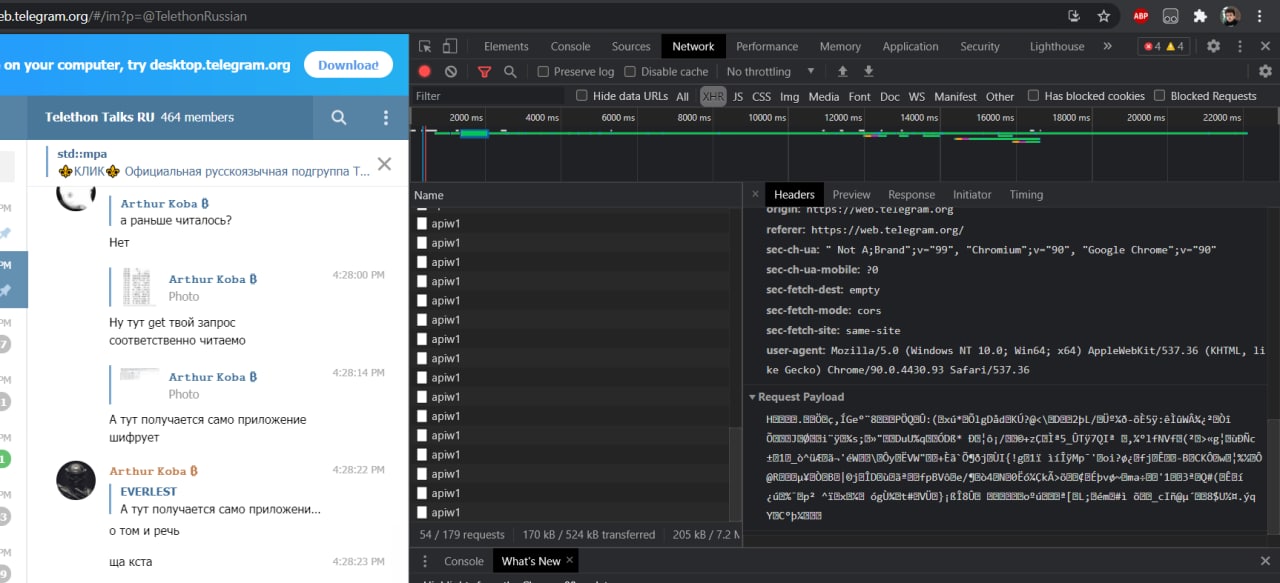Open AdBlock Plus extension

1141,16
